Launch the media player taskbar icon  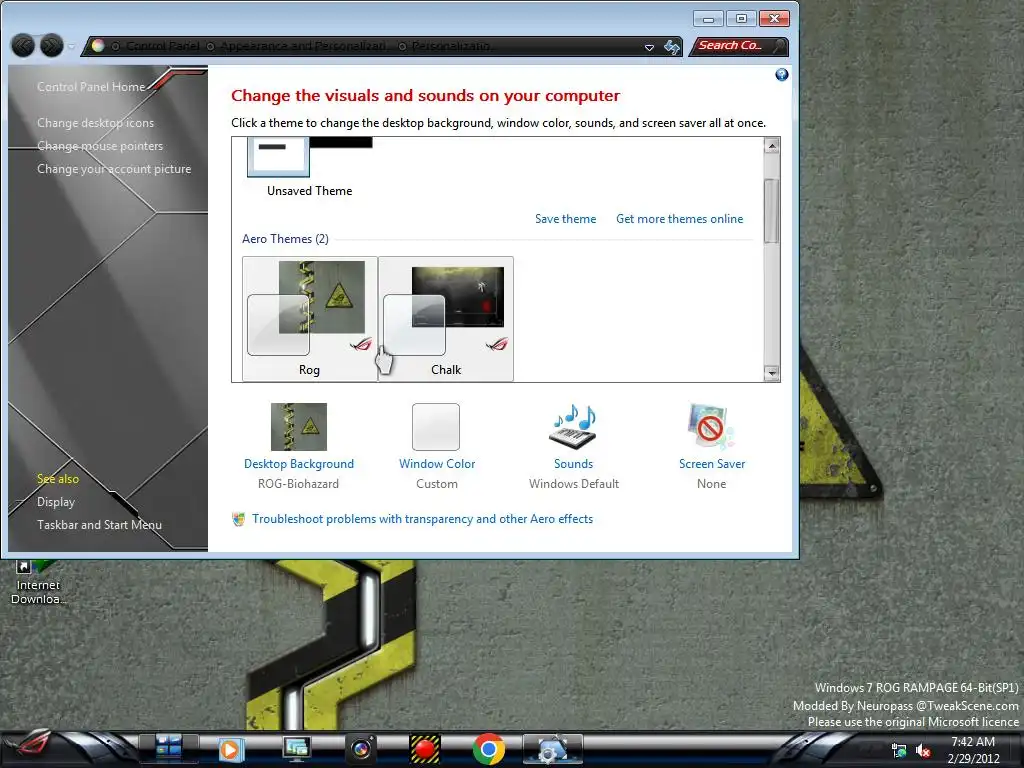[230, 748]
